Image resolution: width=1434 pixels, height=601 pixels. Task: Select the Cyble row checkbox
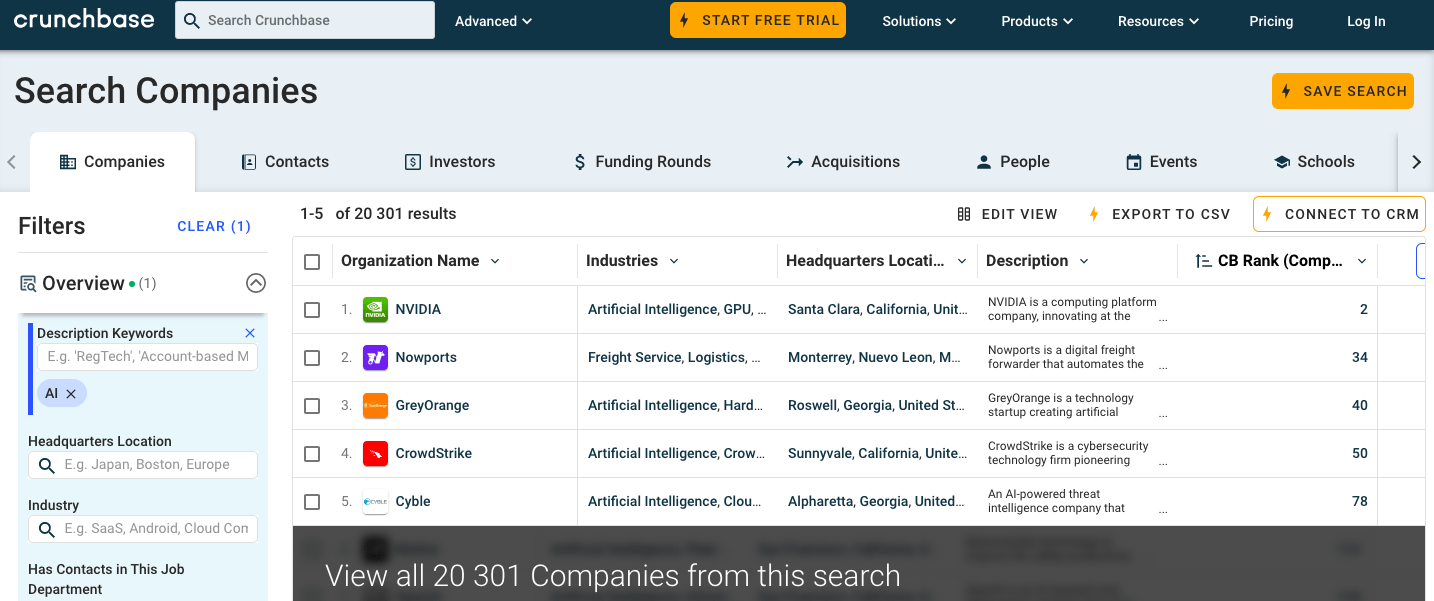pyautogui.click(x=312, y=502)
